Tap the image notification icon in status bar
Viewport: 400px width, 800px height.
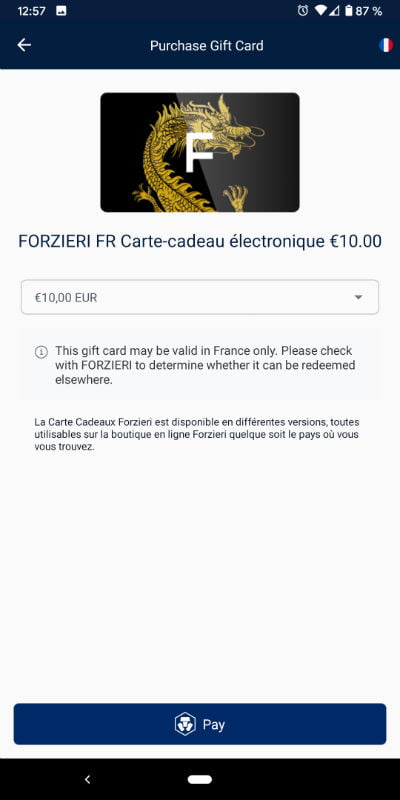click(61, 11)
